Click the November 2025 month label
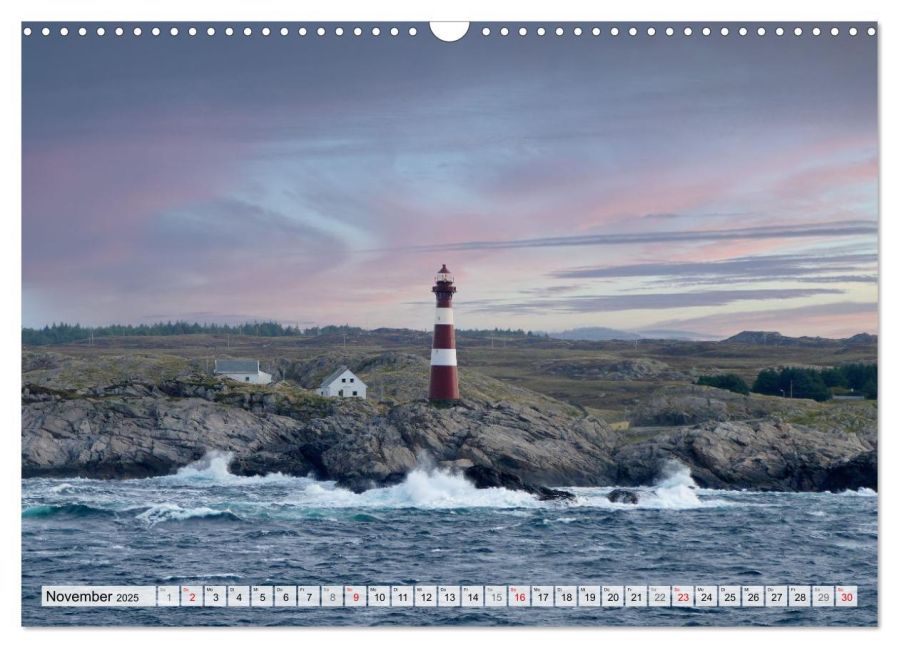The image size is (899, 648). [92, 597]
